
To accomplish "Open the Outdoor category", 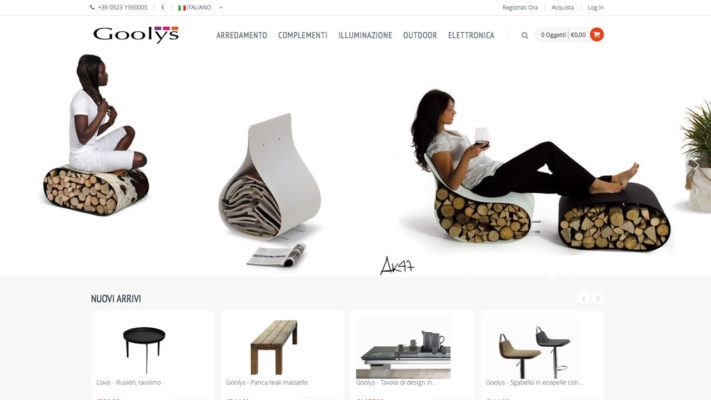I will [x=420, y=35].
